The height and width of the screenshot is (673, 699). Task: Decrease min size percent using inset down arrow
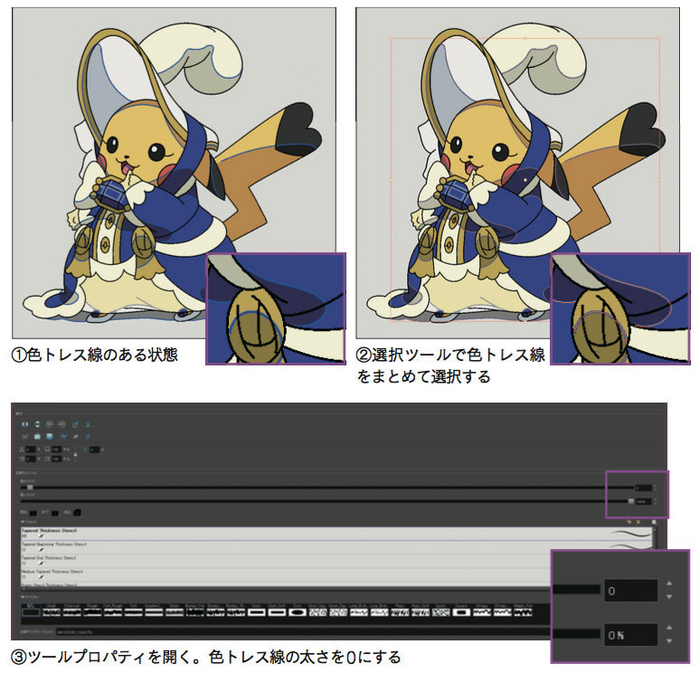669,641
